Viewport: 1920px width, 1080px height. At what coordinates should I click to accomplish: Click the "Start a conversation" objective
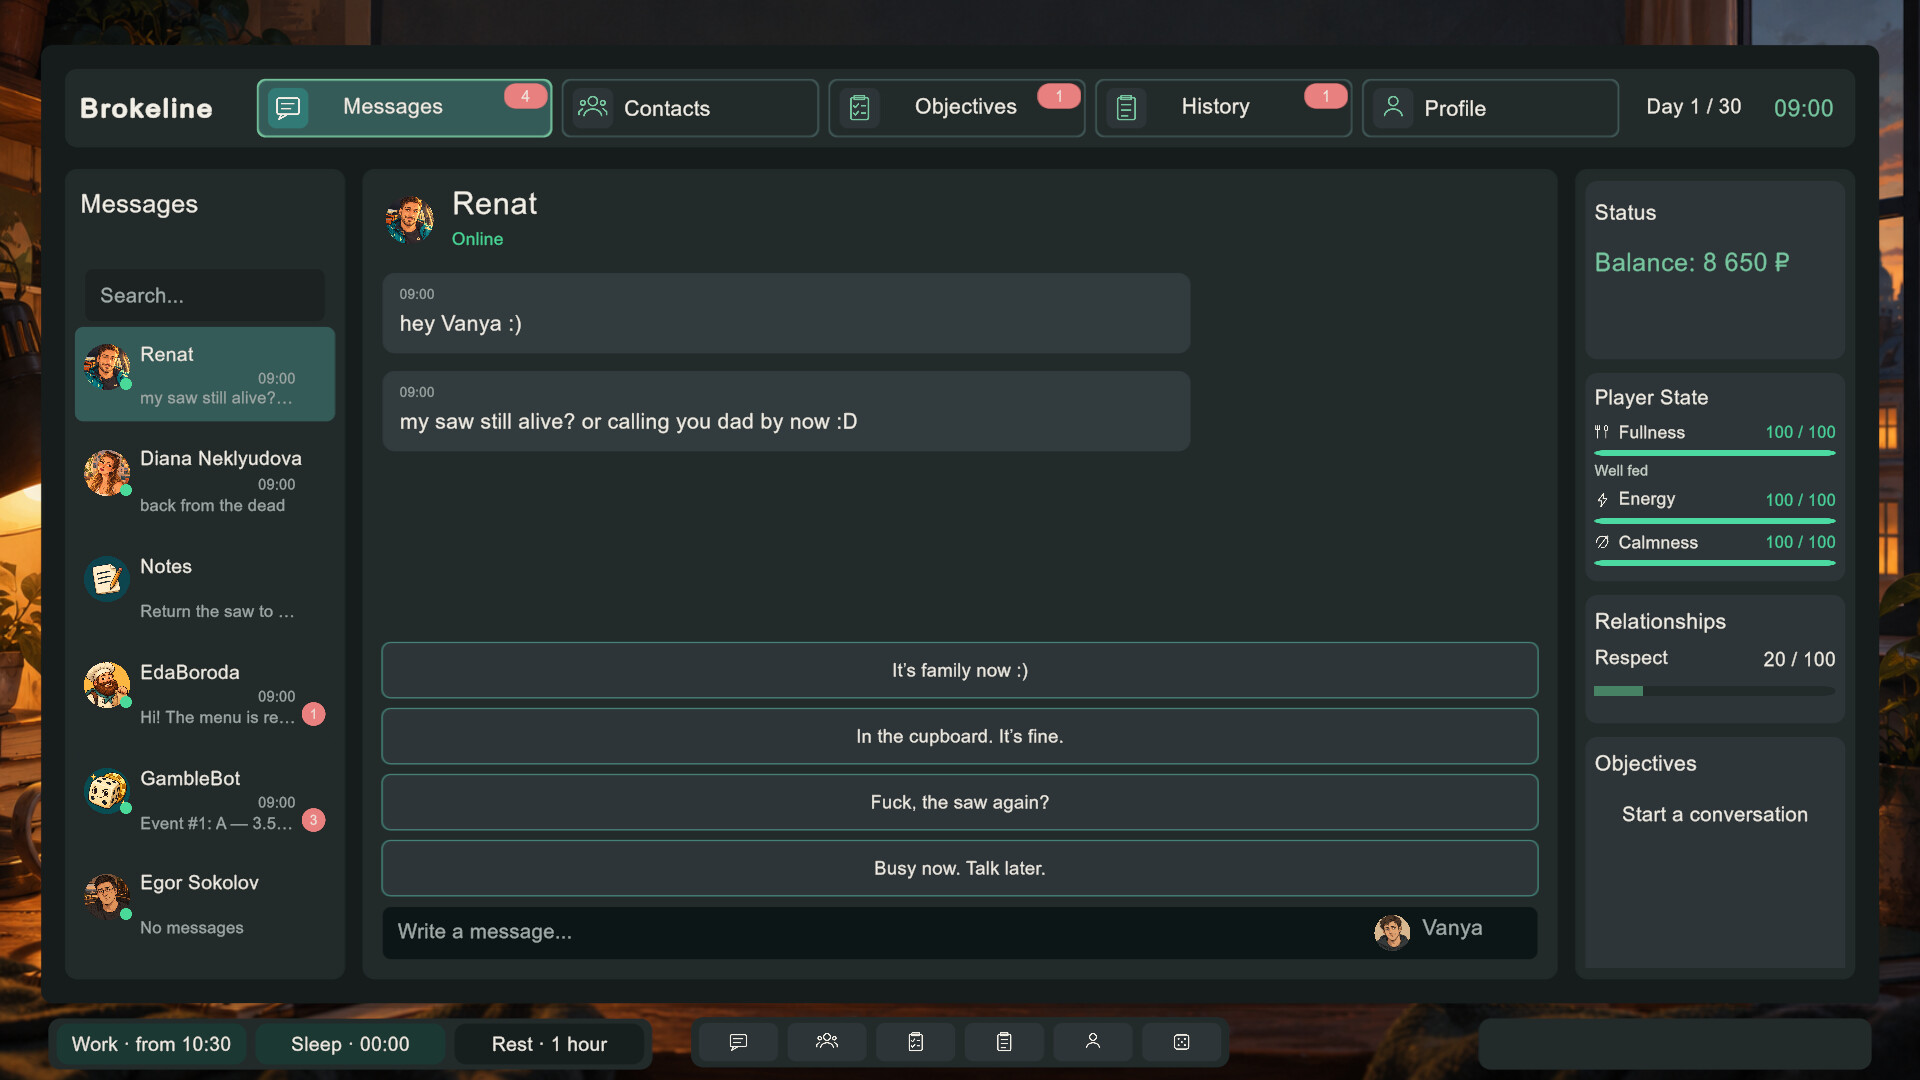[1714, 814]
